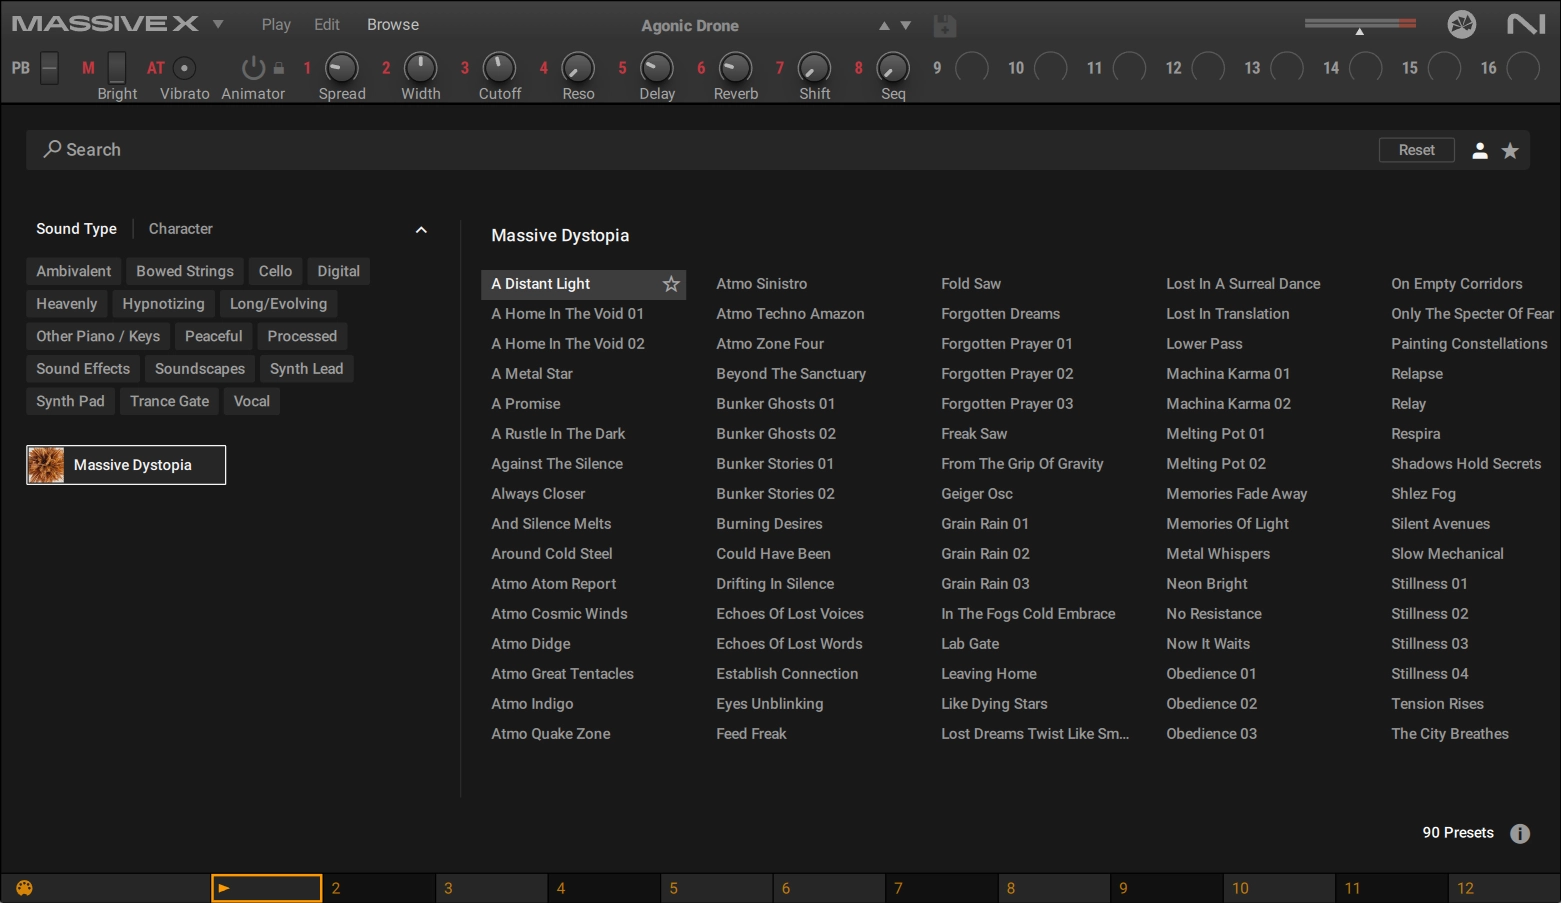The height and width of the screenshot is (903, 1561).
Task: Click empty macro knob 12
Action: click(1208, 68)
